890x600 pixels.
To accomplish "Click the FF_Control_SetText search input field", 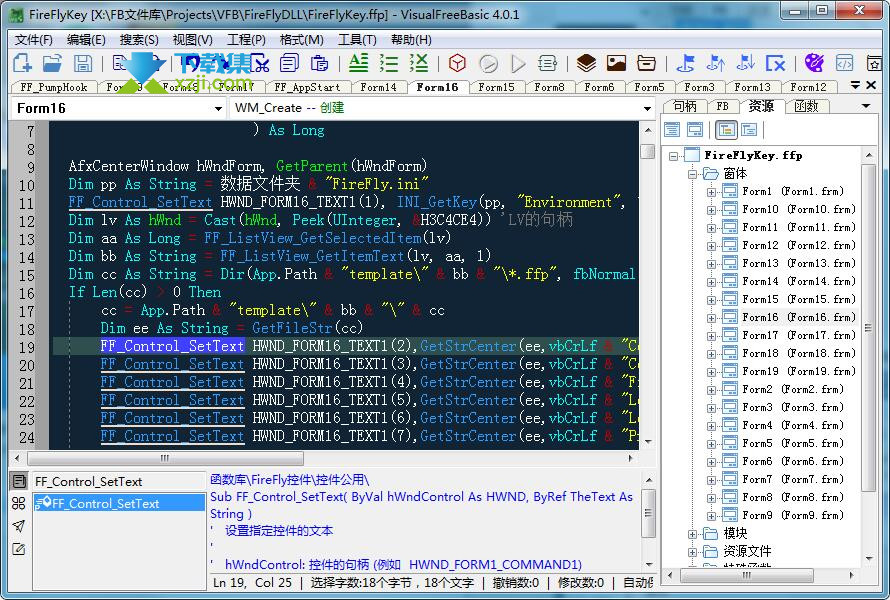I will tap(119, 482).
